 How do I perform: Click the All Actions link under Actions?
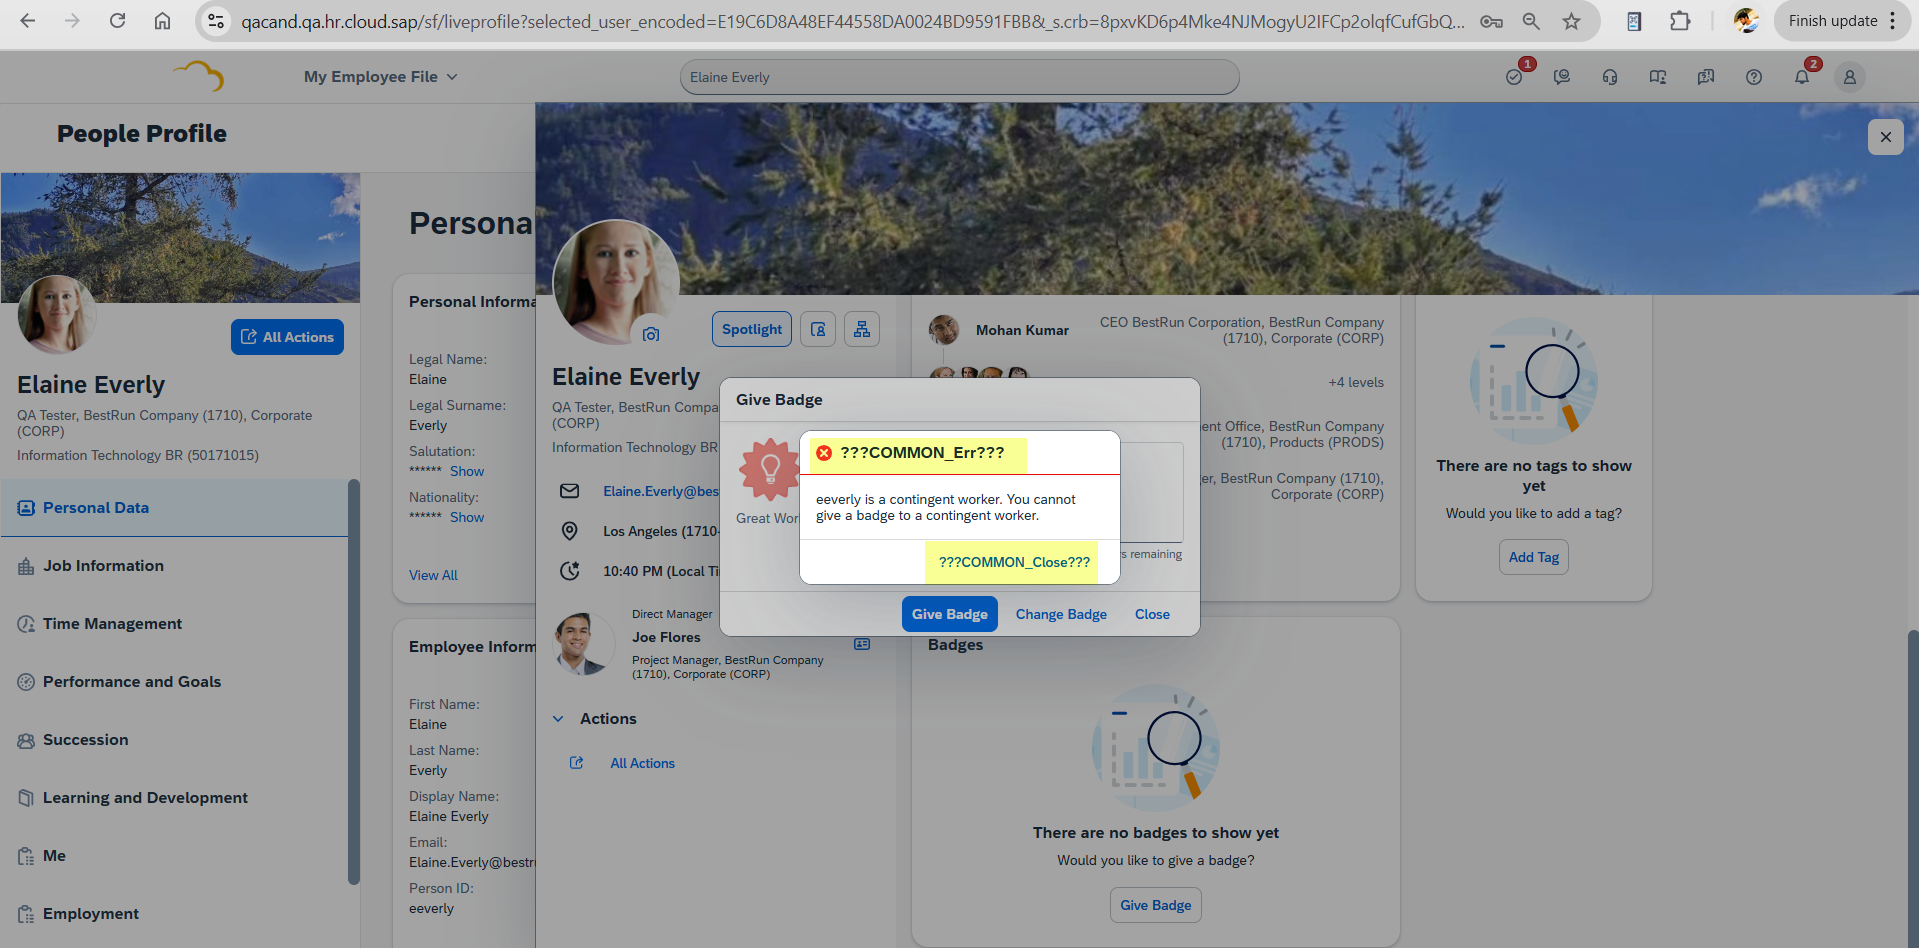642,763
